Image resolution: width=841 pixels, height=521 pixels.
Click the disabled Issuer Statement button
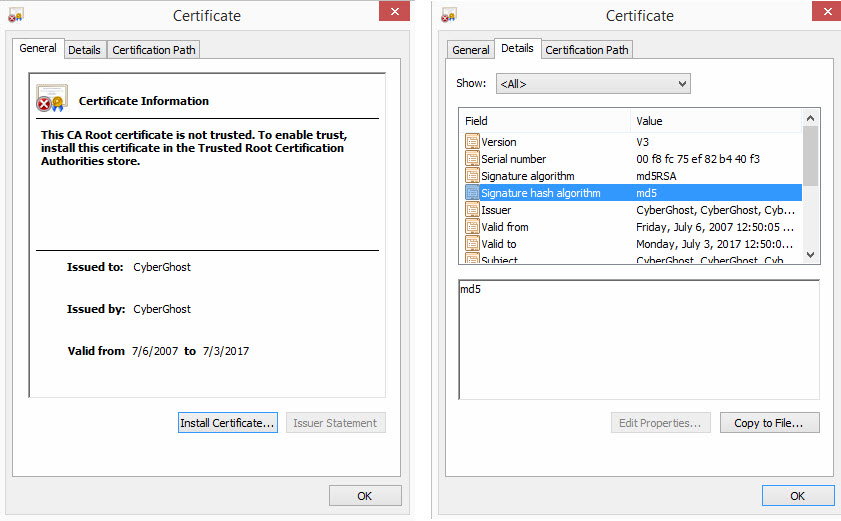pyautogui.click(x=335, y=423)
